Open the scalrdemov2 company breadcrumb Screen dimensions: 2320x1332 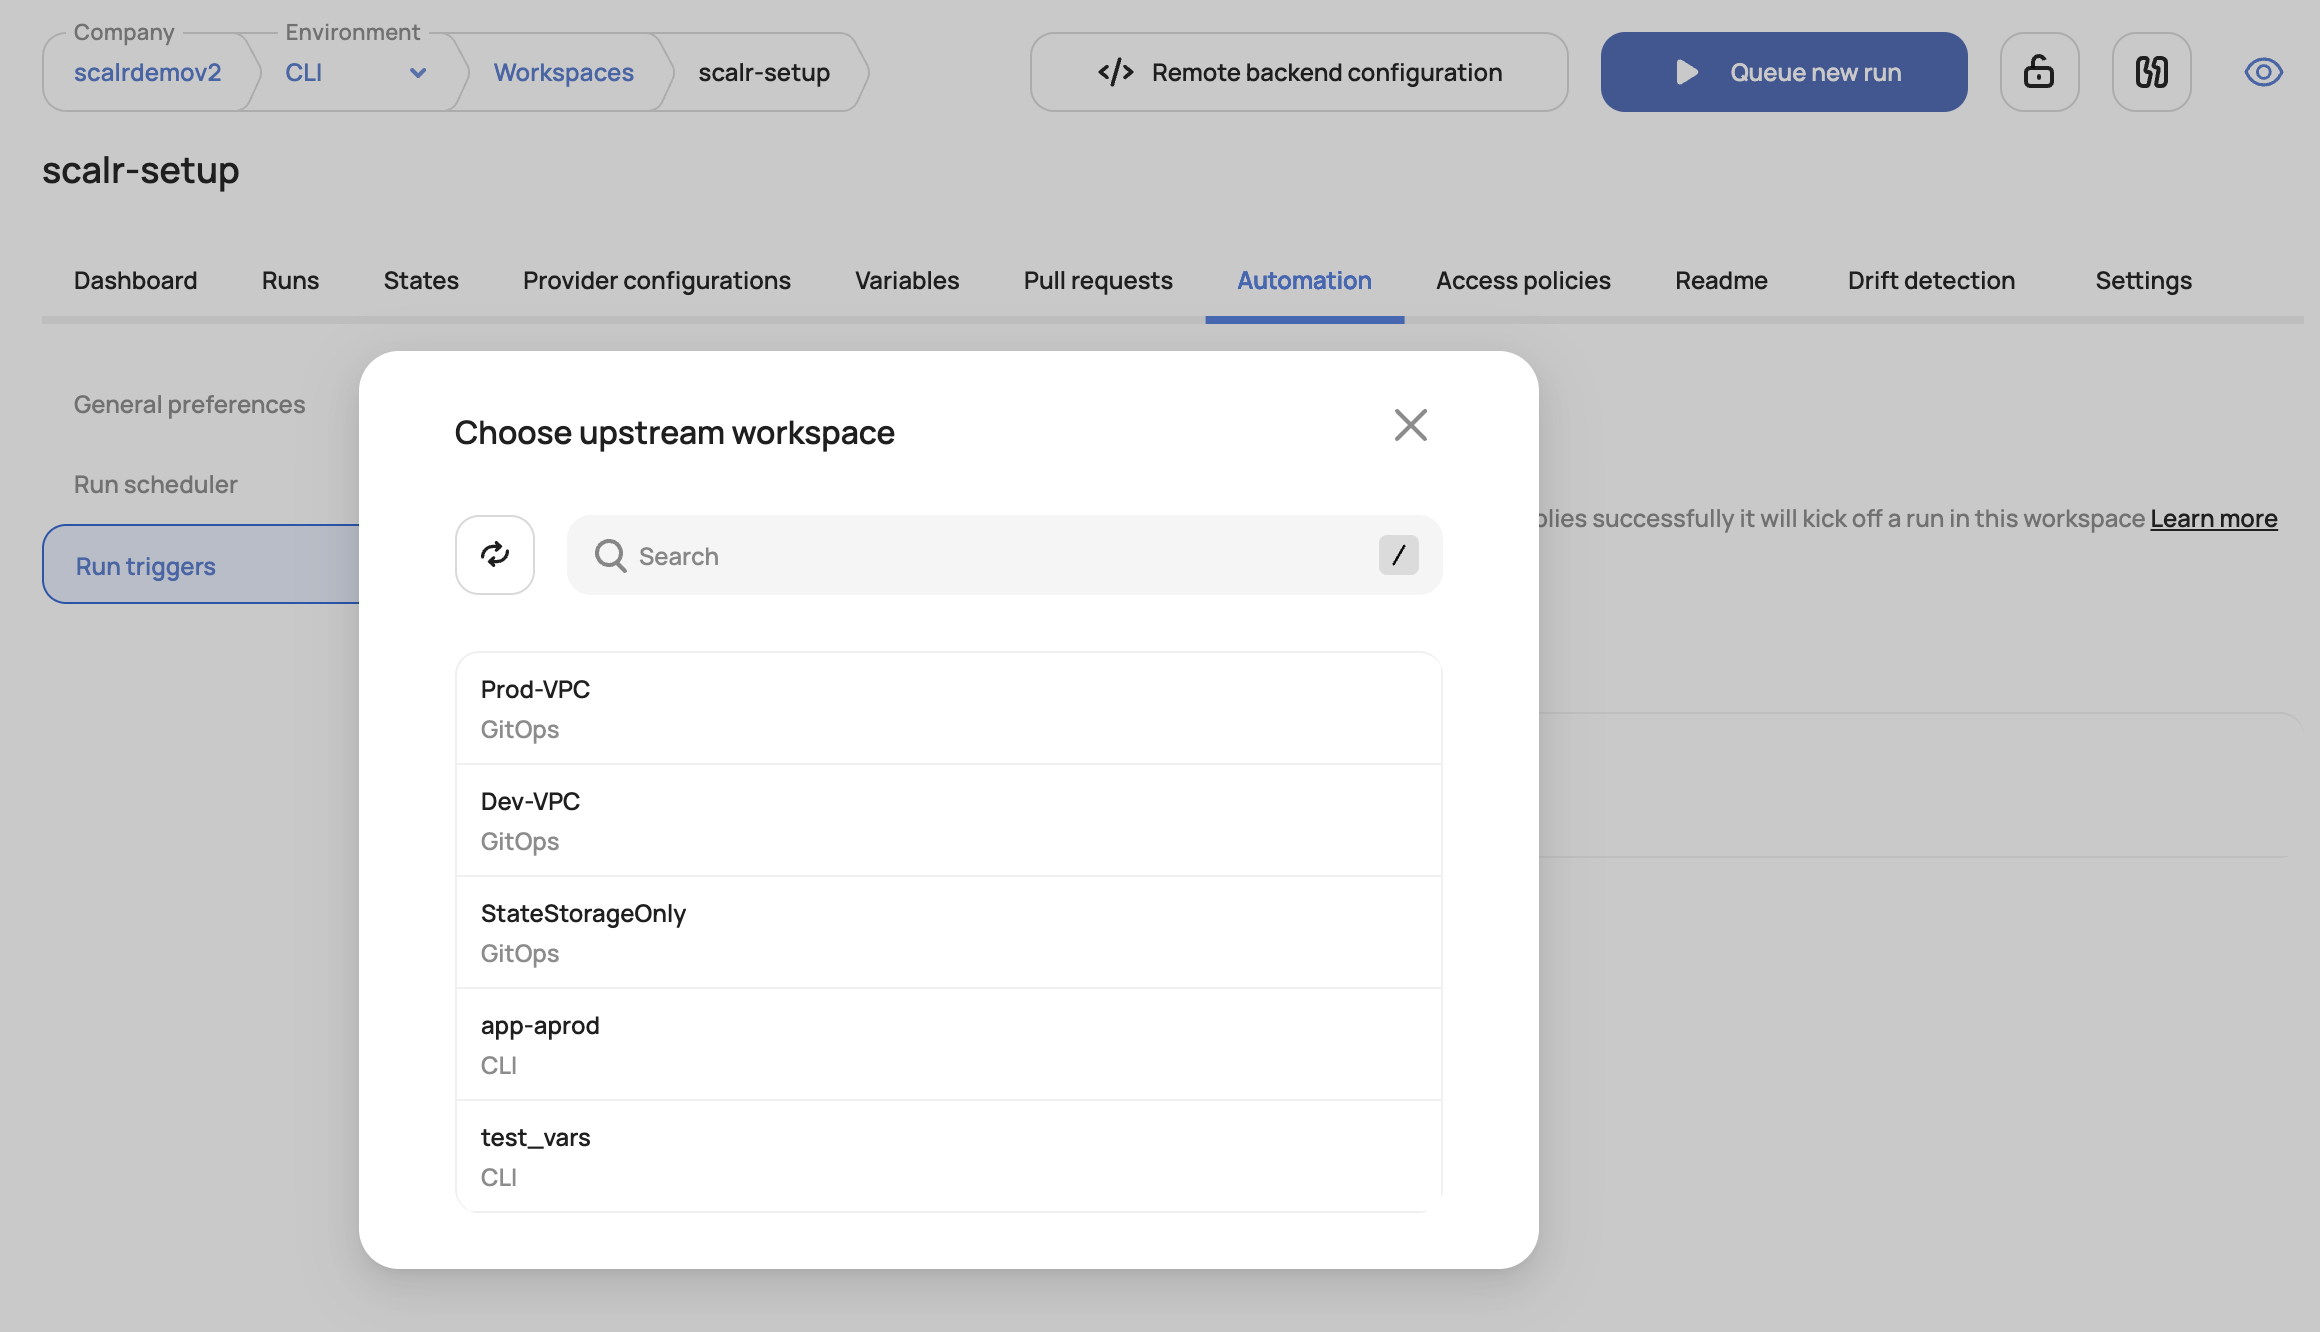click(x=147, y=73)
